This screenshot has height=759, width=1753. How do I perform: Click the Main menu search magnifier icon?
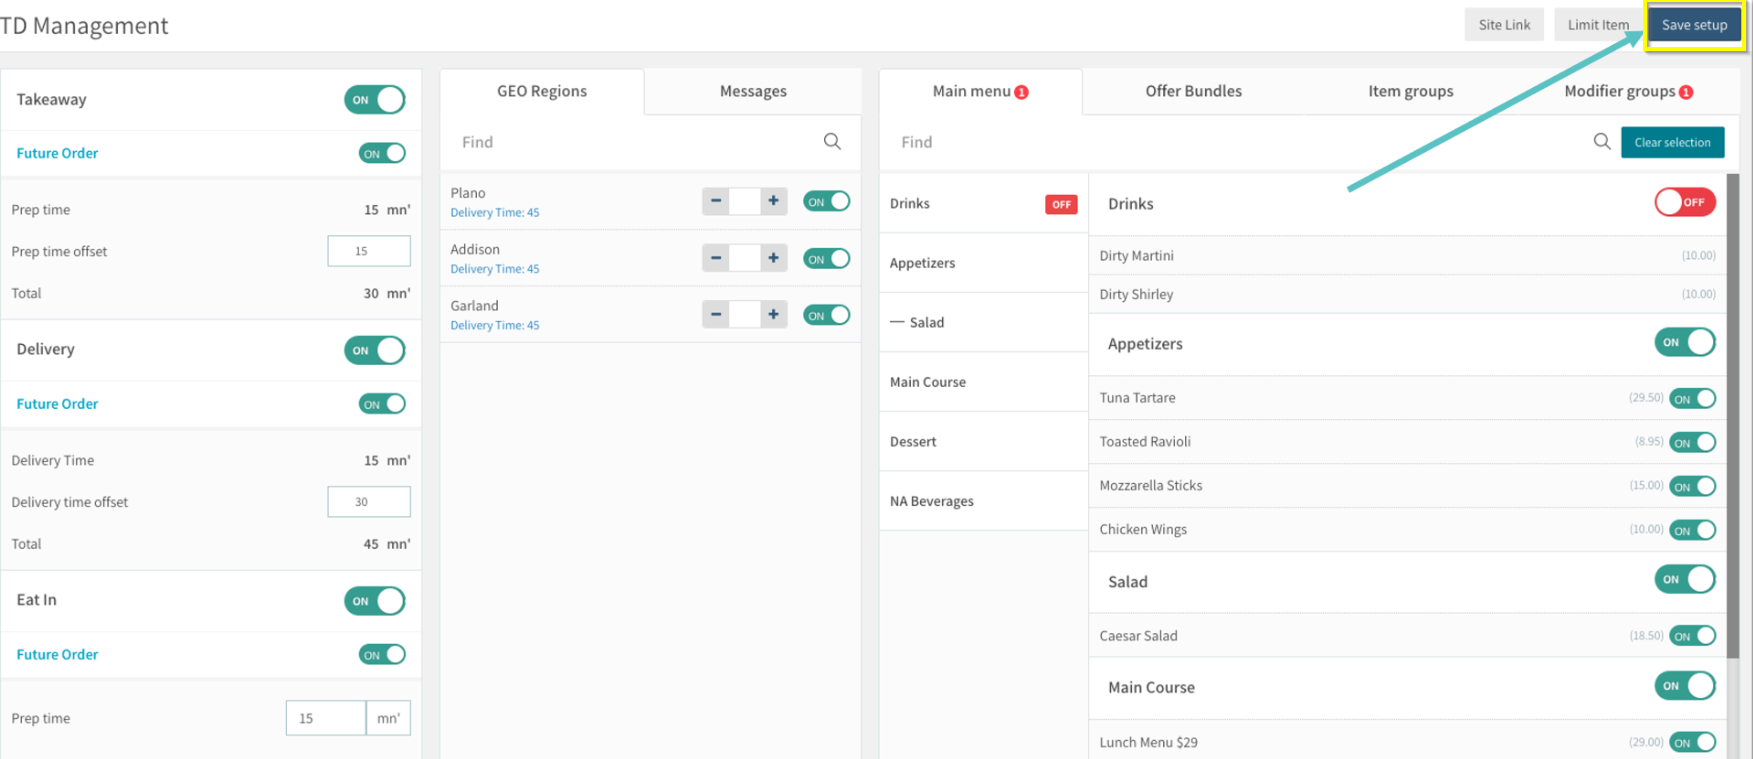(x=1601, y=142)
